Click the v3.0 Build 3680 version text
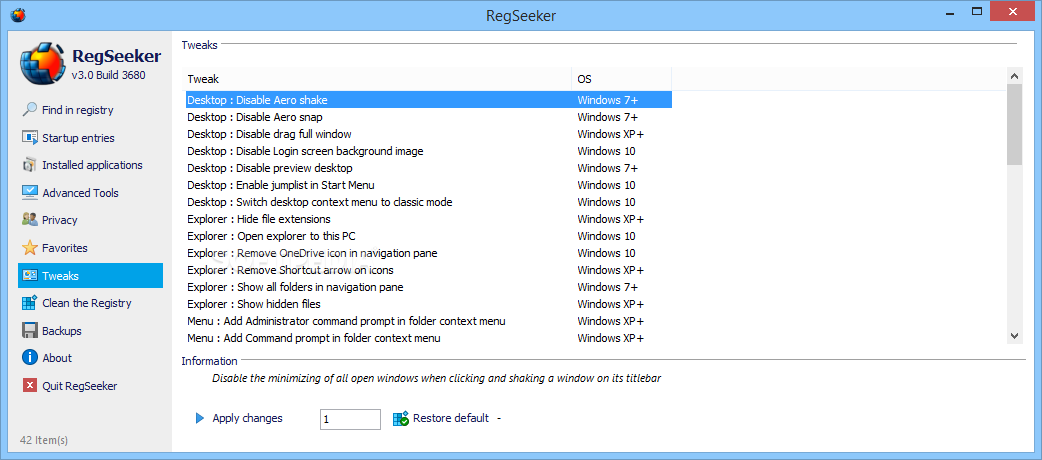The image size is (1042, 460). pos(108,75)
